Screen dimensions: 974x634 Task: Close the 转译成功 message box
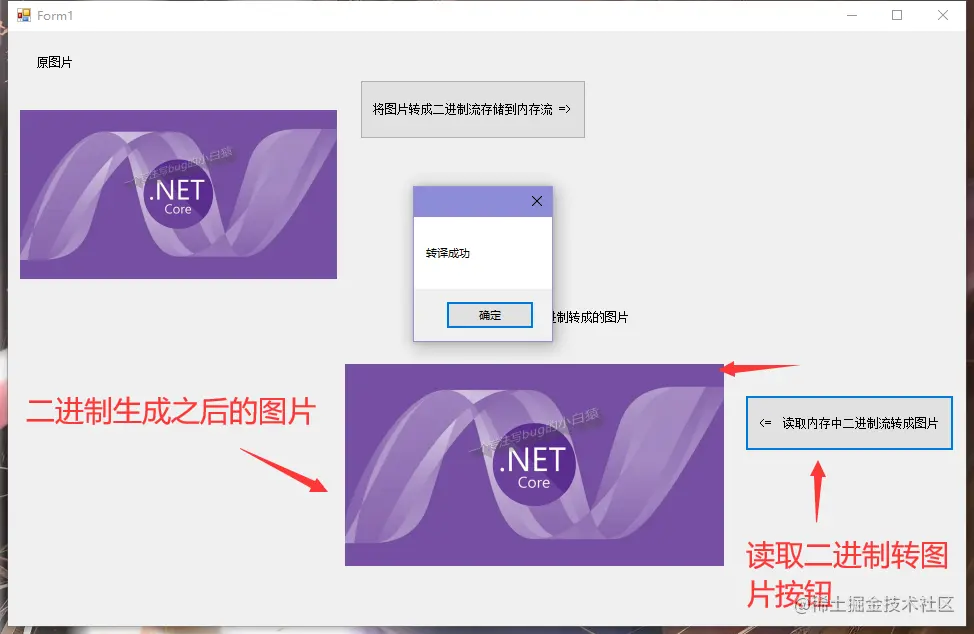point(537,201)
